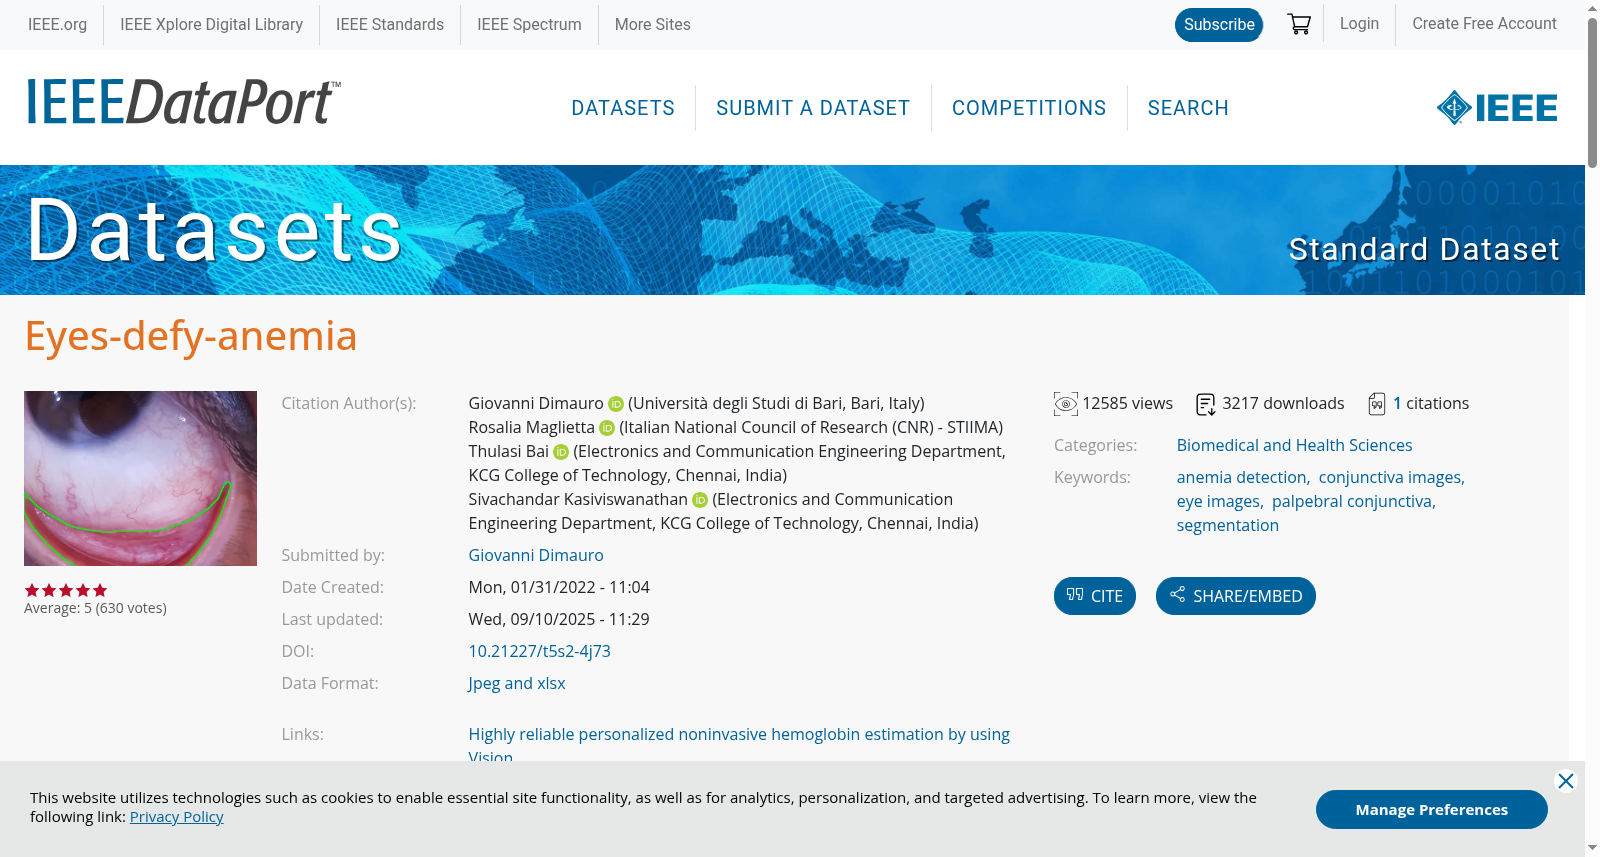Viewport: 1600px width, 857px height.
Task: Go to the Competitions page
Action: [1029, 108]
